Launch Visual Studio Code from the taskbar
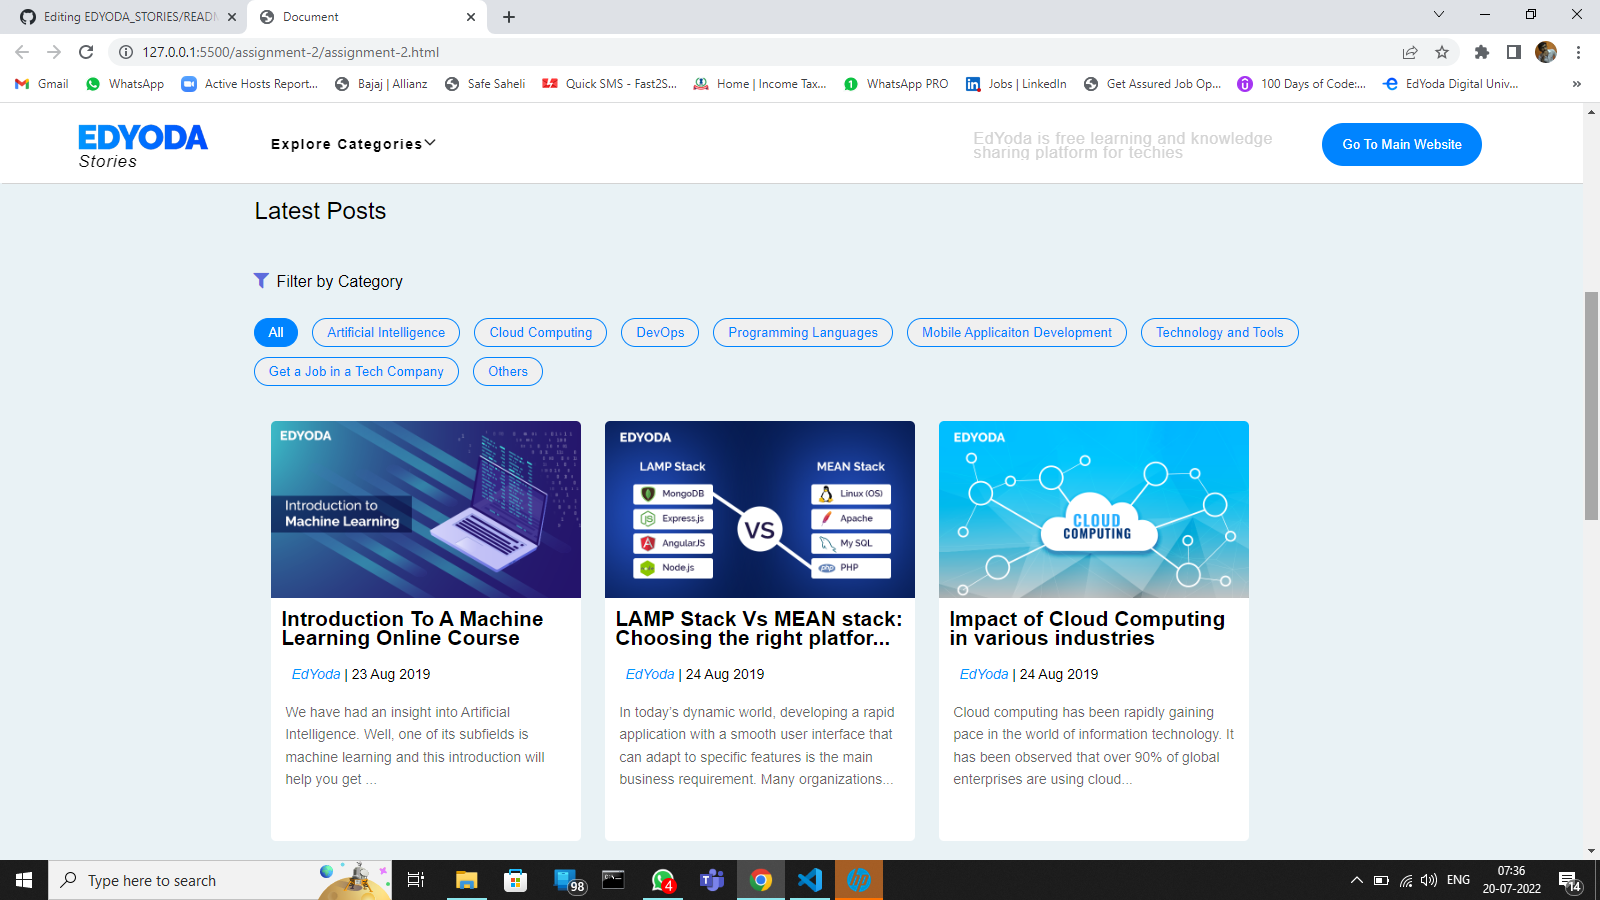 [x=809, y=880]
